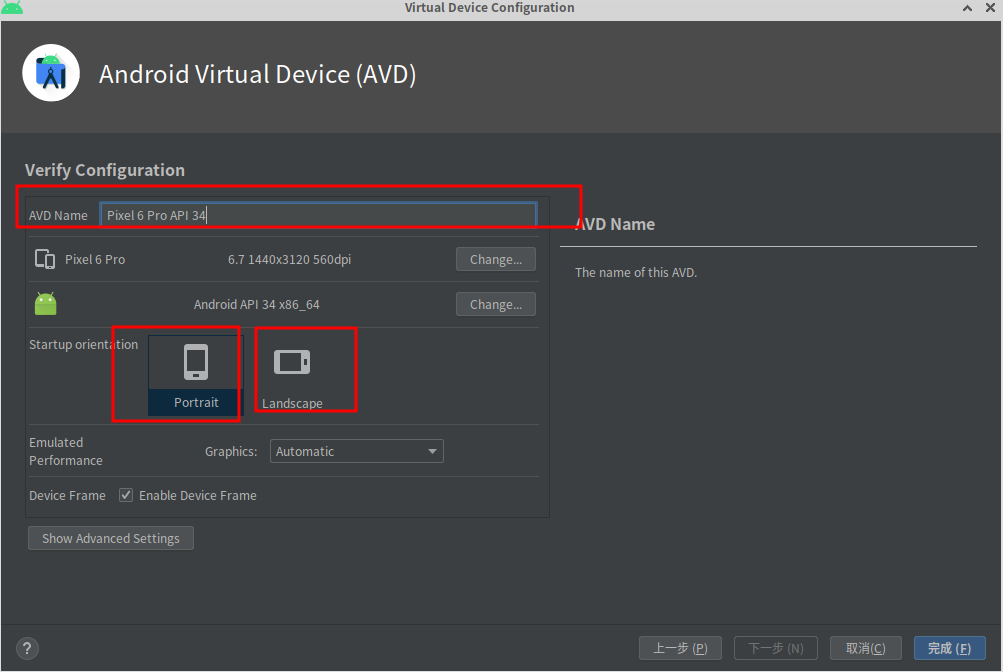Click the 下一步 (N) next button
1003x672 pixels.
click(x=776, y=648)
